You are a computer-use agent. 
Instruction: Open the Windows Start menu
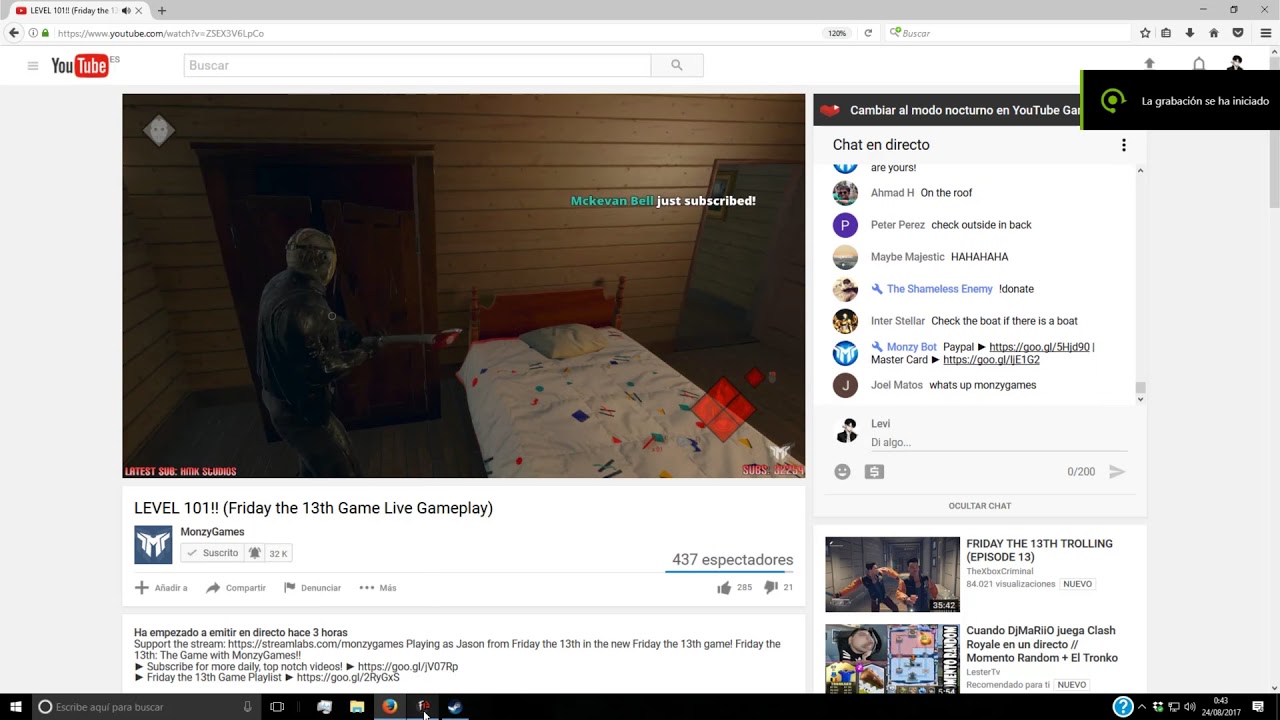16,707
